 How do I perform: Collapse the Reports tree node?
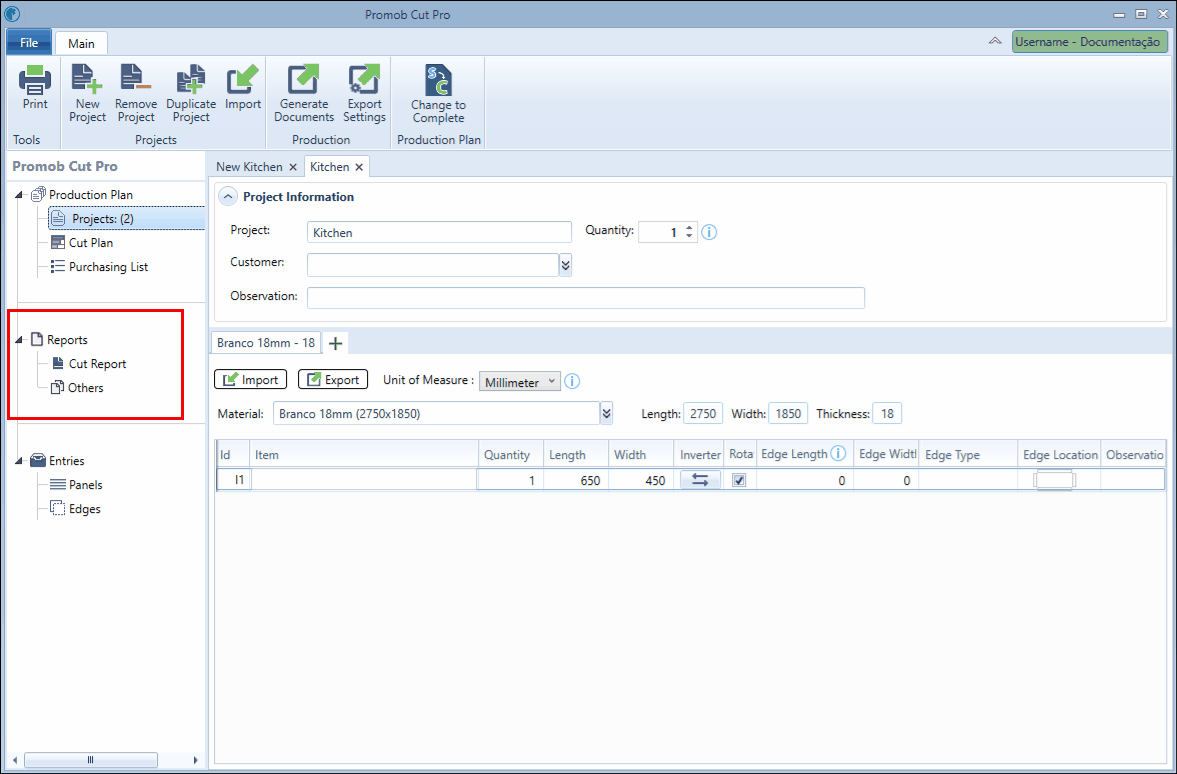click(x=20, y=340)
